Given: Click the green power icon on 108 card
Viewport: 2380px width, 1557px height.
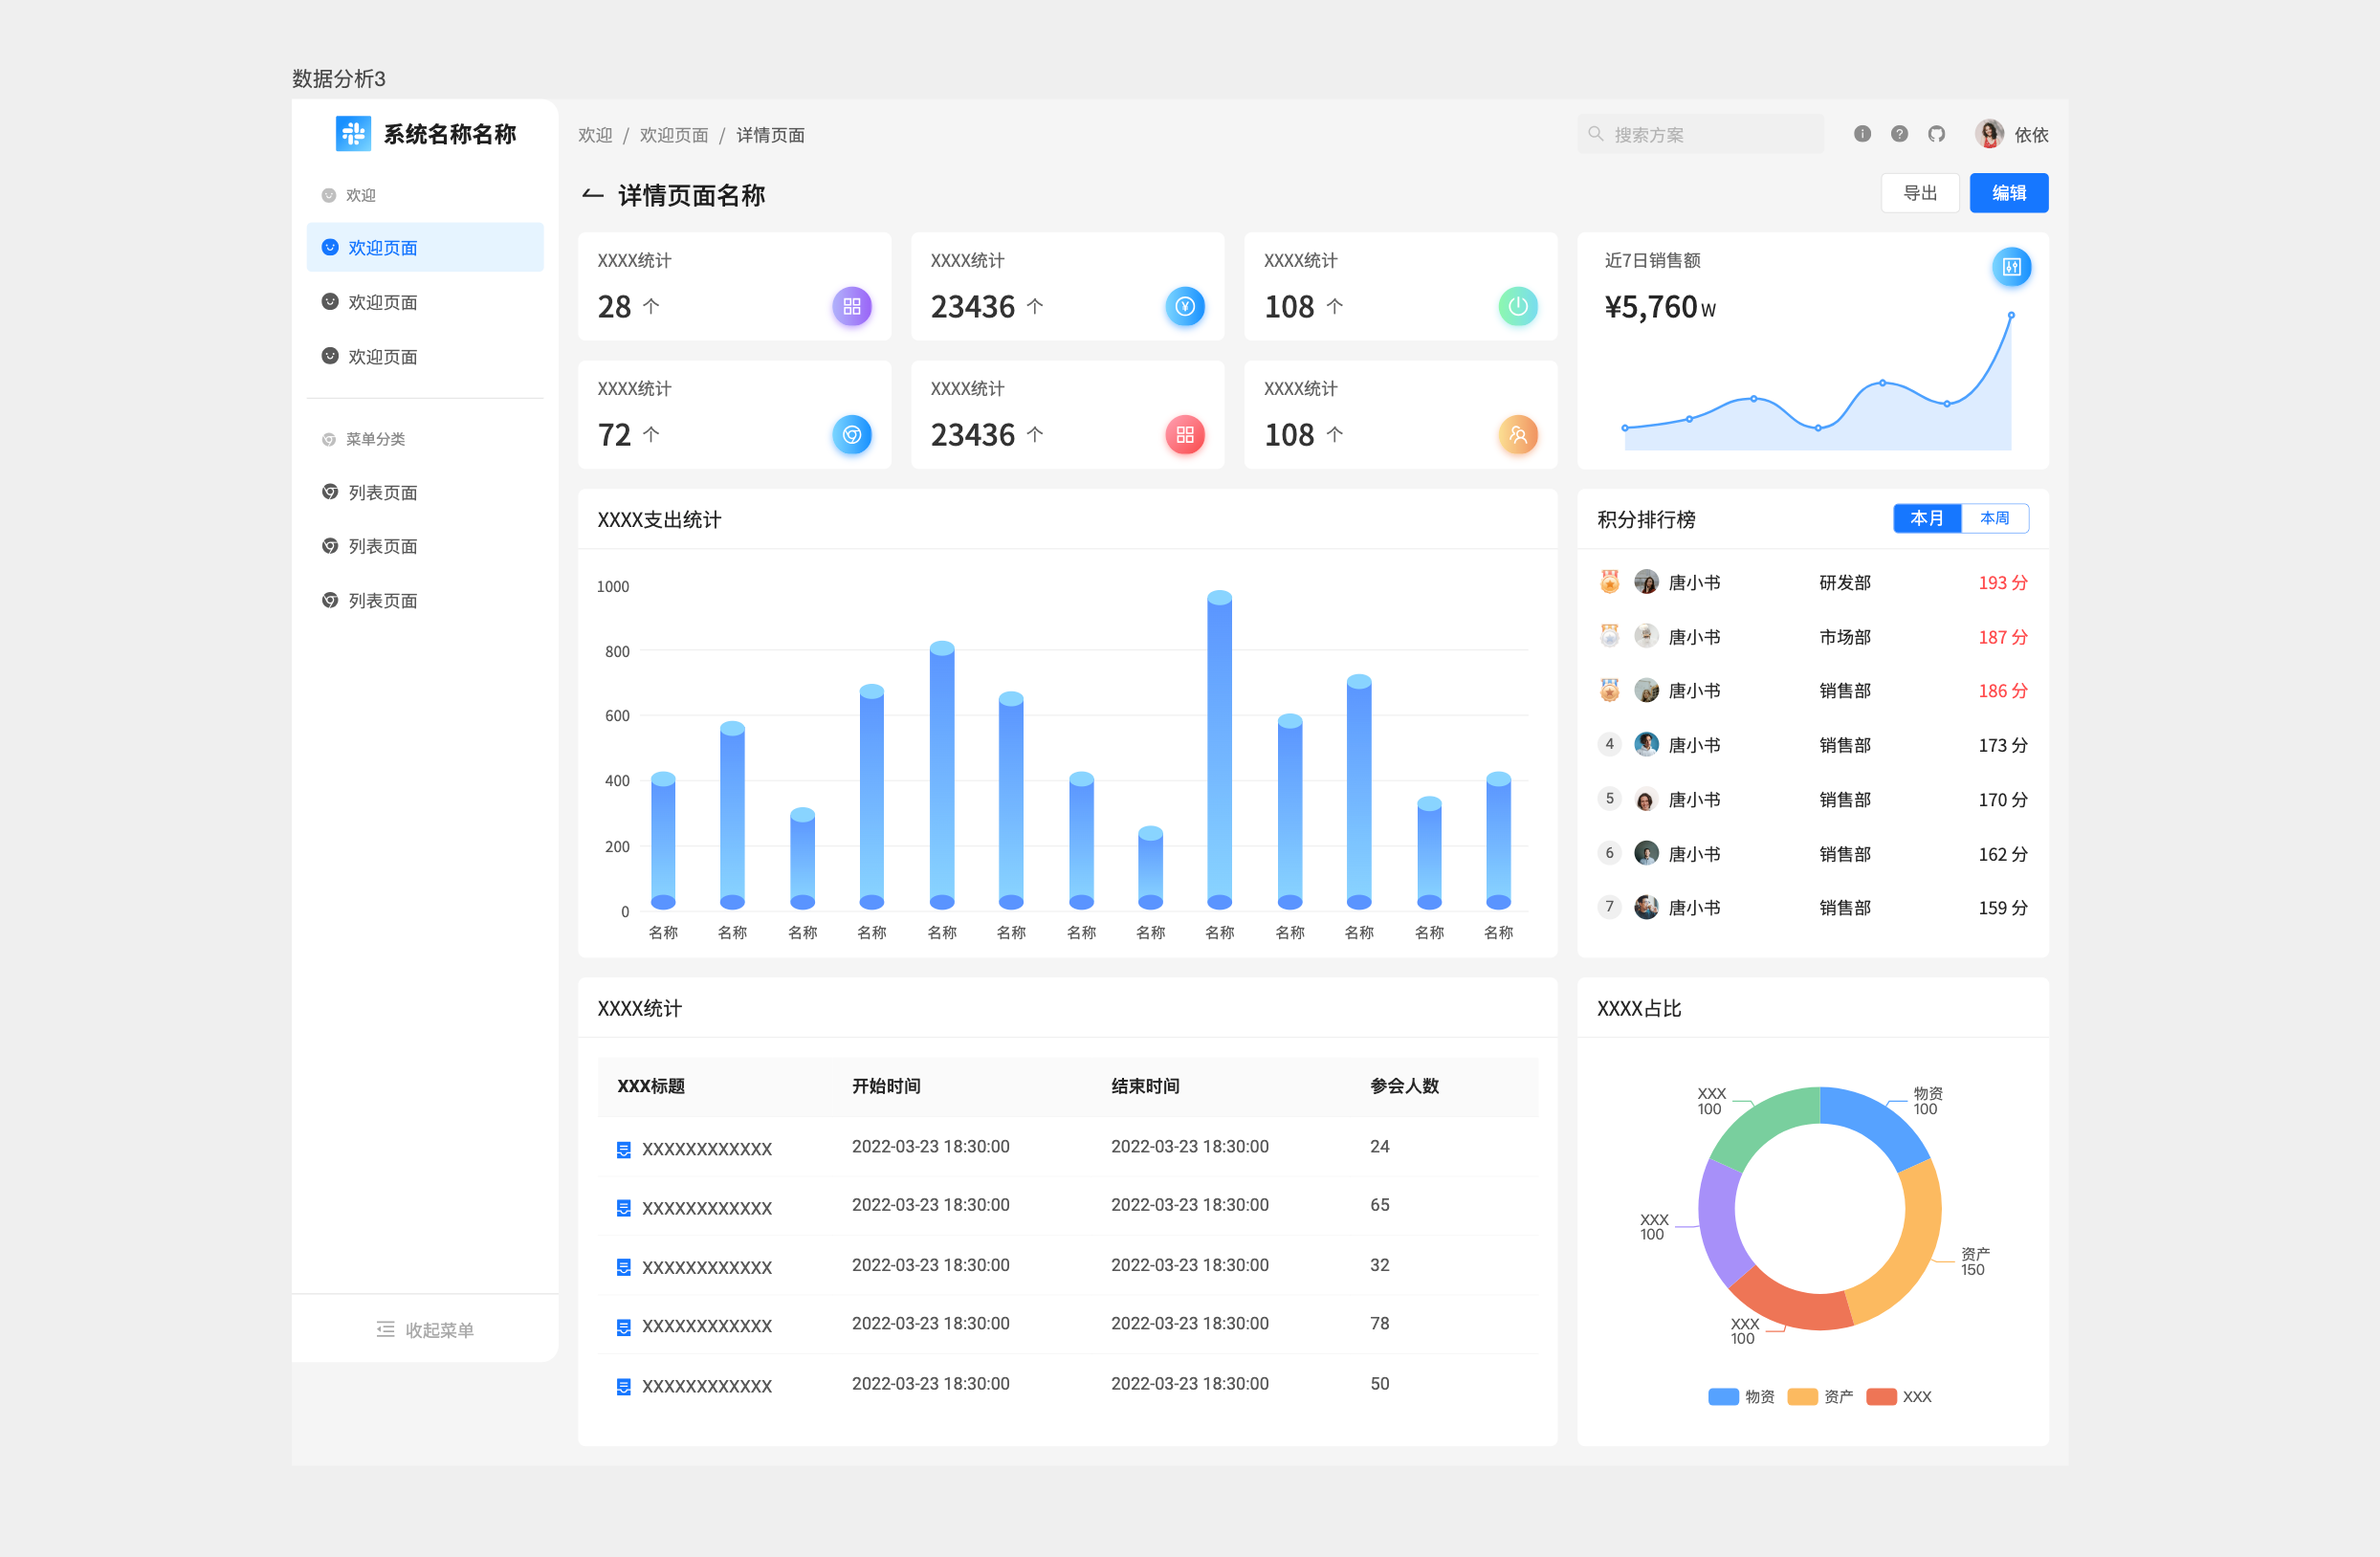Looking at the screenshot, I should coord(1517,306).
